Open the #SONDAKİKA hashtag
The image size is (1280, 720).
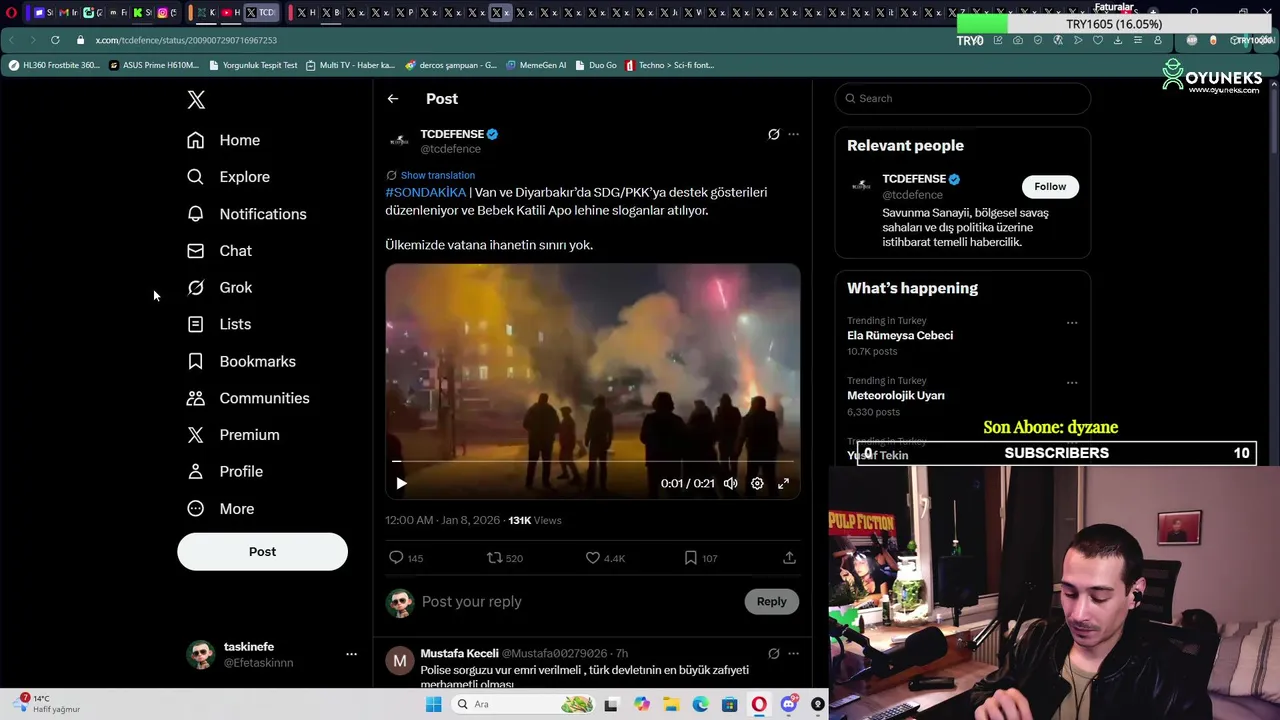(x=426, y=192)
